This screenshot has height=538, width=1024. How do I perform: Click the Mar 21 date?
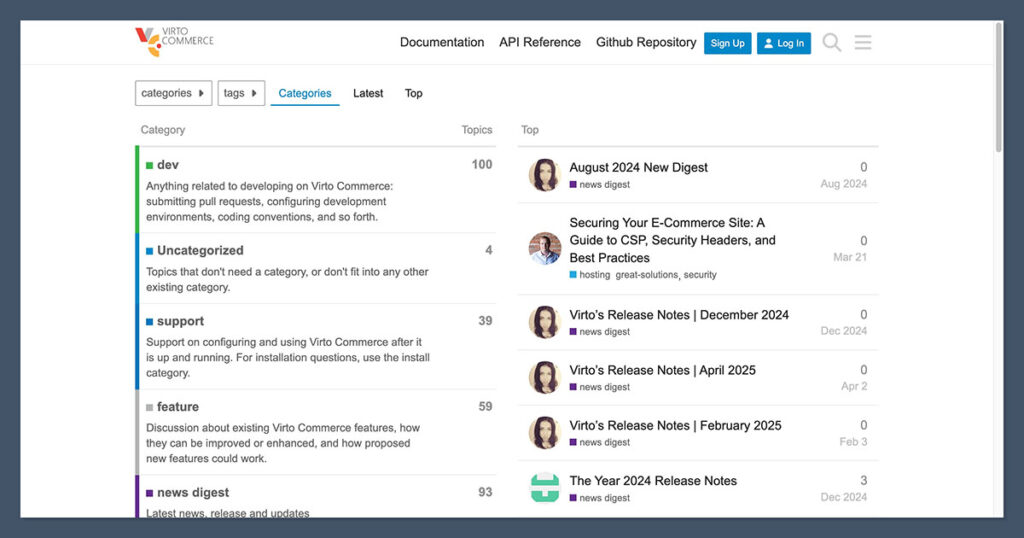(x=850, y=257)
